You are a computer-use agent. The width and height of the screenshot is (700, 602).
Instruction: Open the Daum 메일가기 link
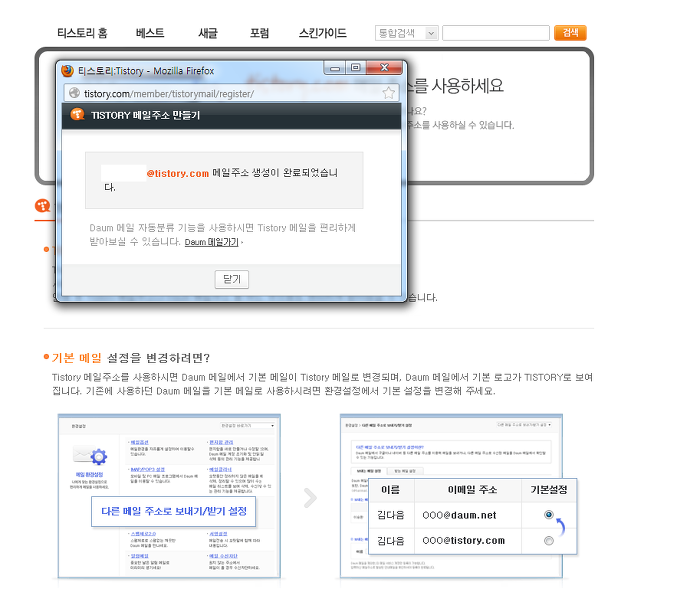point(212,242)
